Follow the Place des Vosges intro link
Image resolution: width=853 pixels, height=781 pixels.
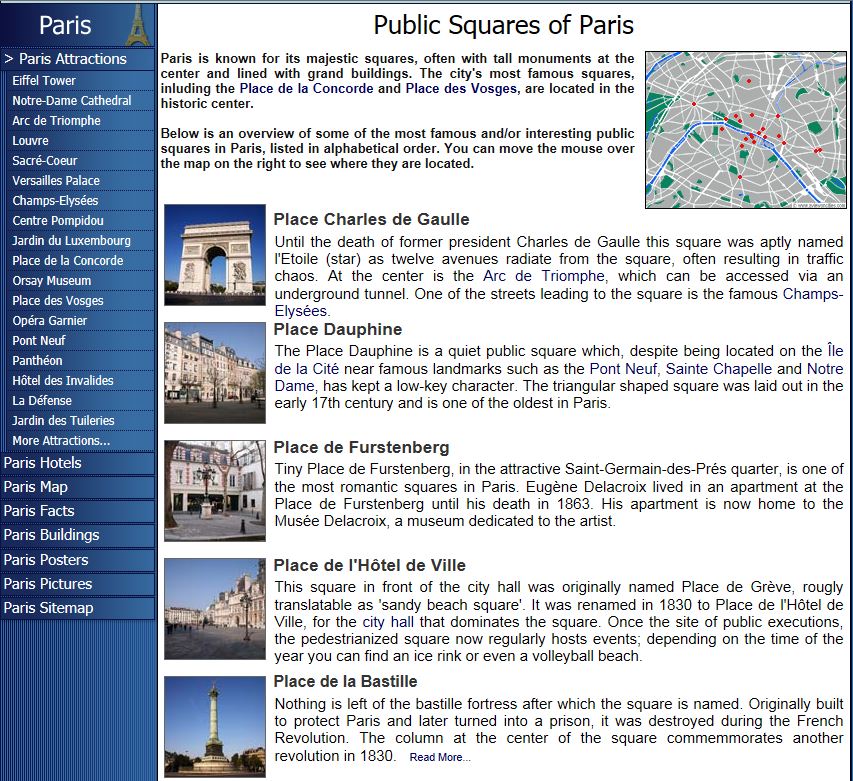click(461, 89)
